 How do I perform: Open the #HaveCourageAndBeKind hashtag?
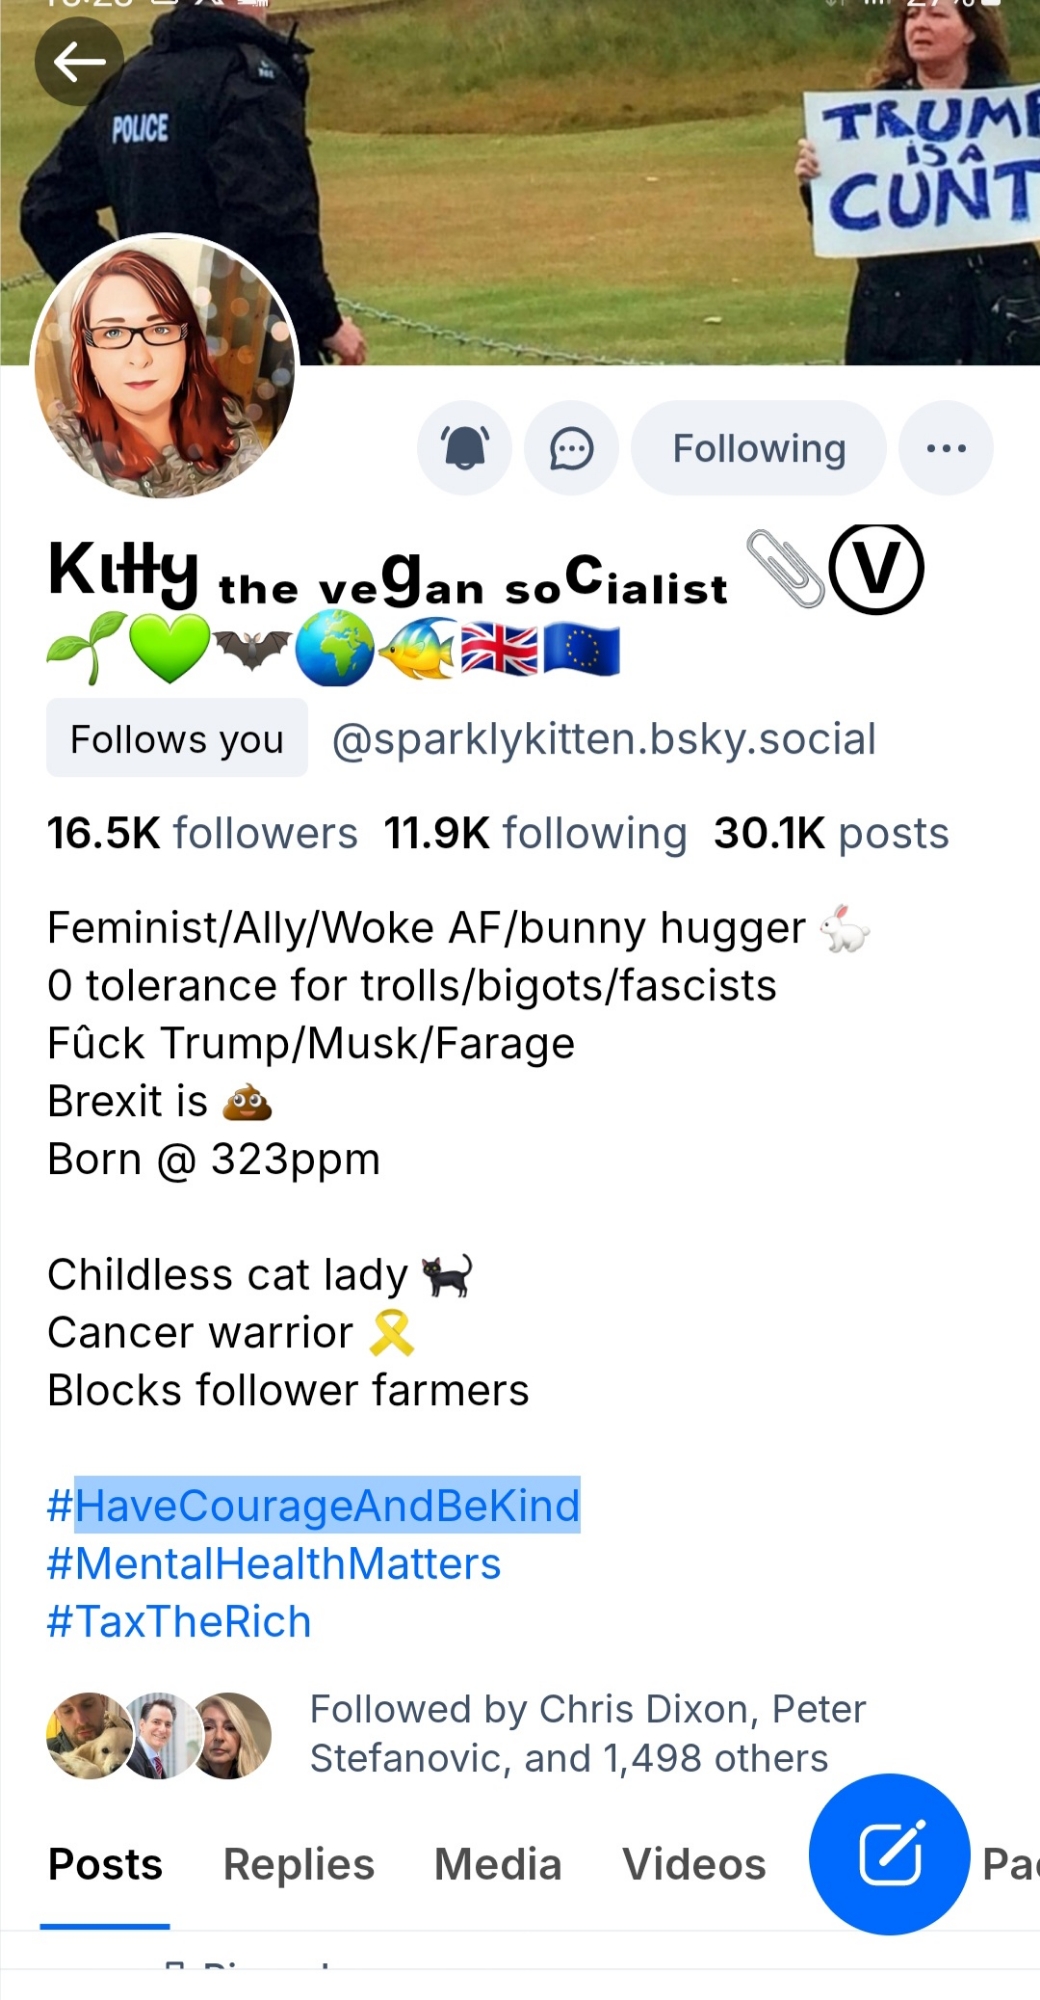click(x=314, y=1505)
